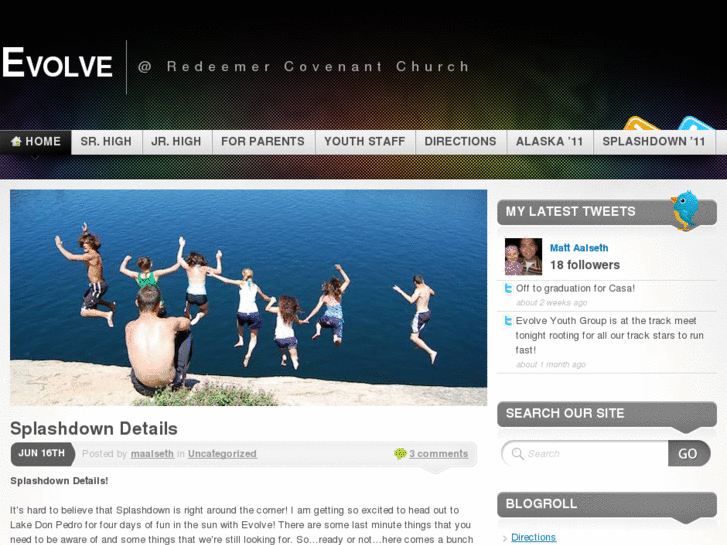Go to the For Parents page
Viewport: 727px width, 545px height.
click(263, 141)
